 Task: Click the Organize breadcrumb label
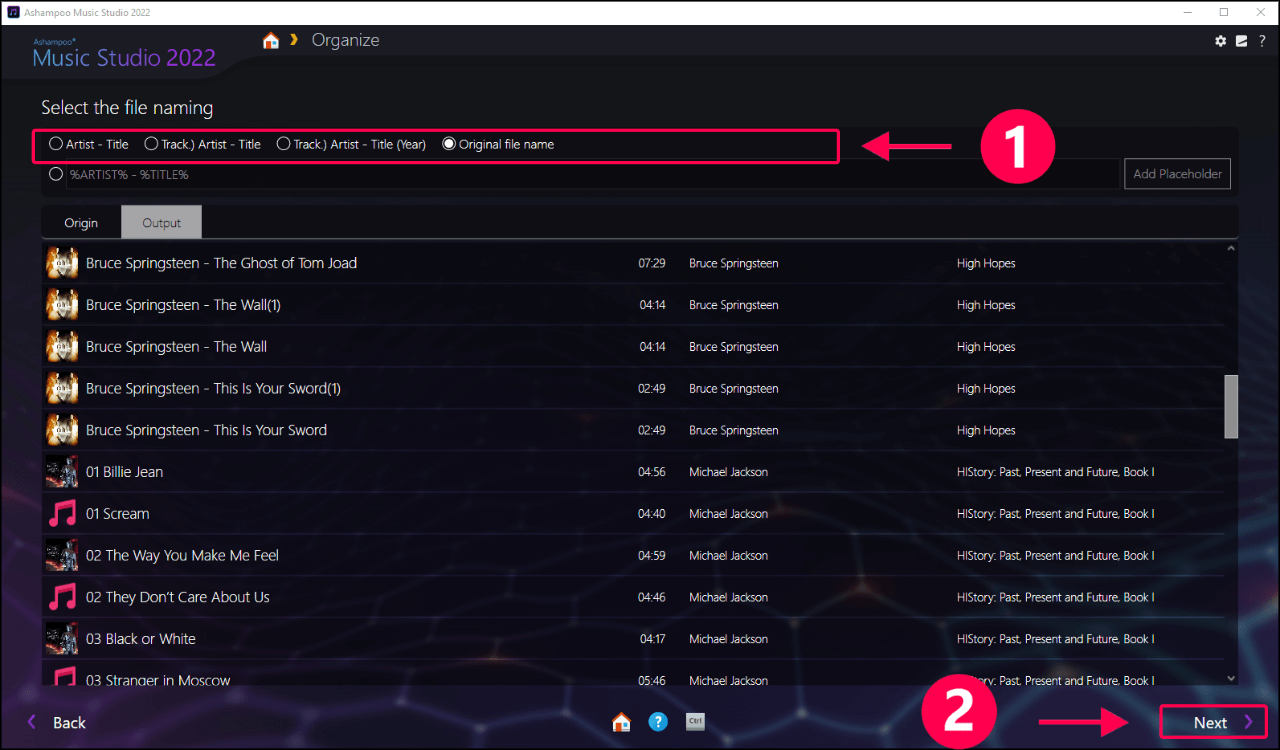point(345,41)
